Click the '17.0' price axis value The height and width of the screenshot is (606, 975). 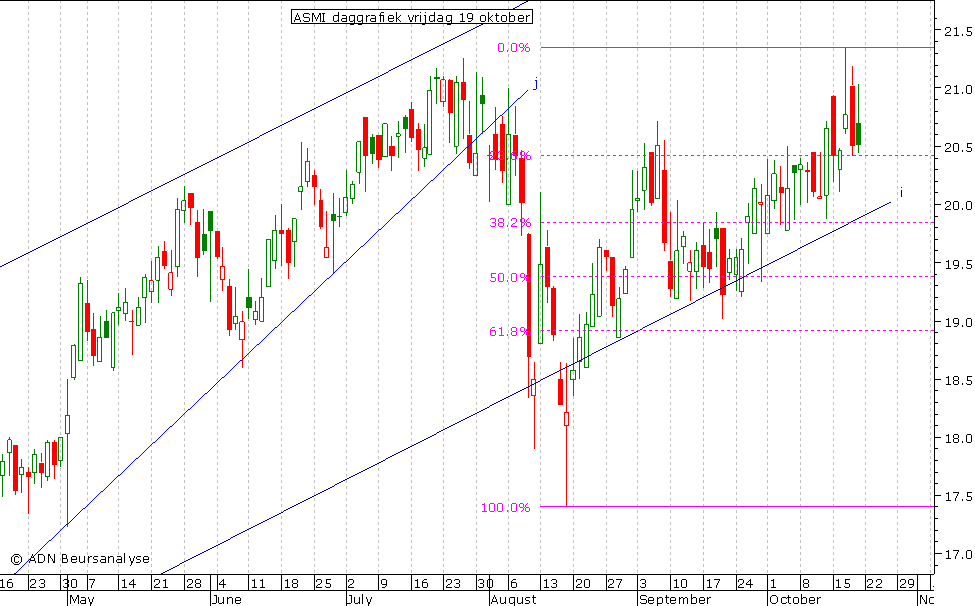[x=958, y=554]
